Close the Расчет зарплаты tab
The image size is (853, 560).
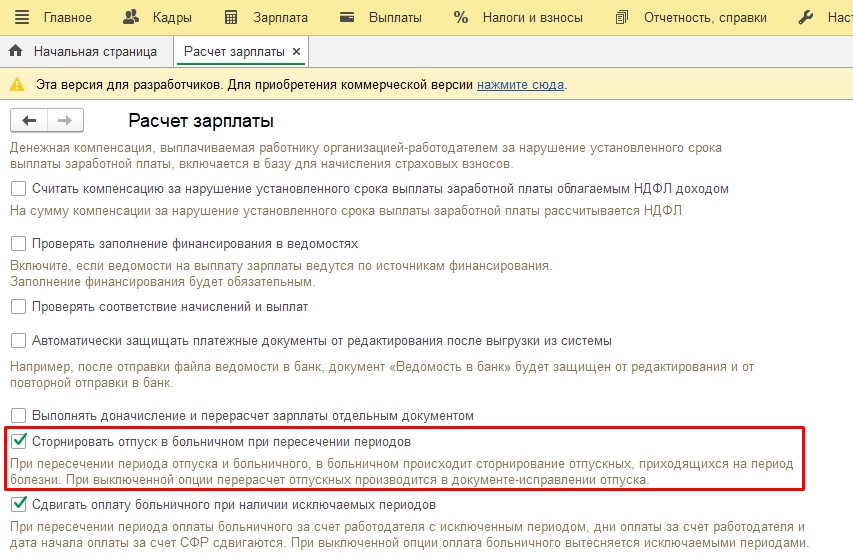coord(296,52)
